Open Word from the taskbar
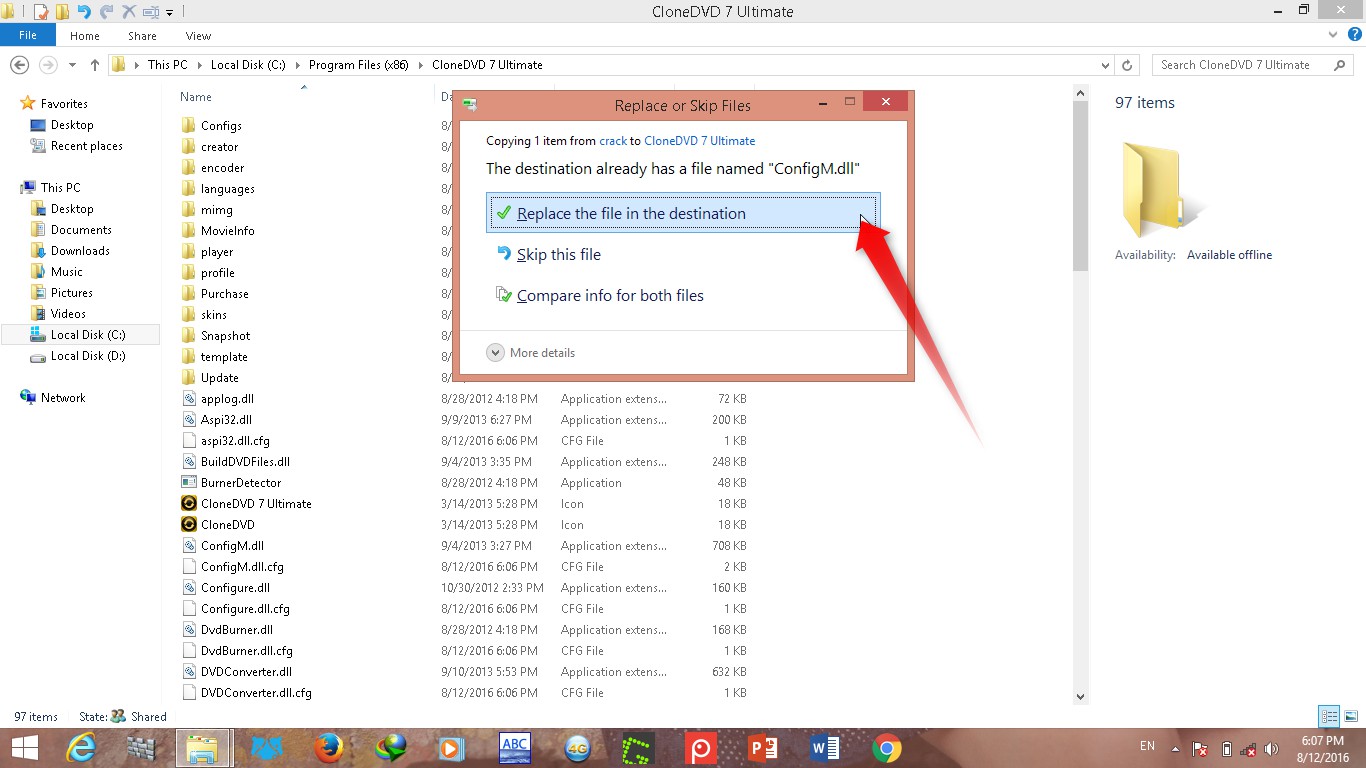The height and width of the screenshot is (768, 1366). (825, 747)
